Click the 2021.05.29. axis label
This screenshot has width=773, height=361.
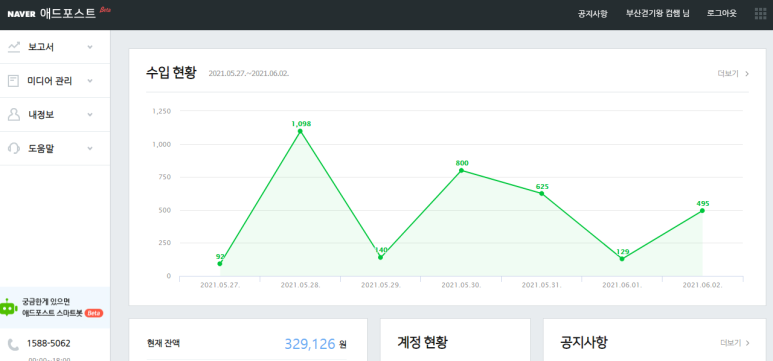click(381, 285)
